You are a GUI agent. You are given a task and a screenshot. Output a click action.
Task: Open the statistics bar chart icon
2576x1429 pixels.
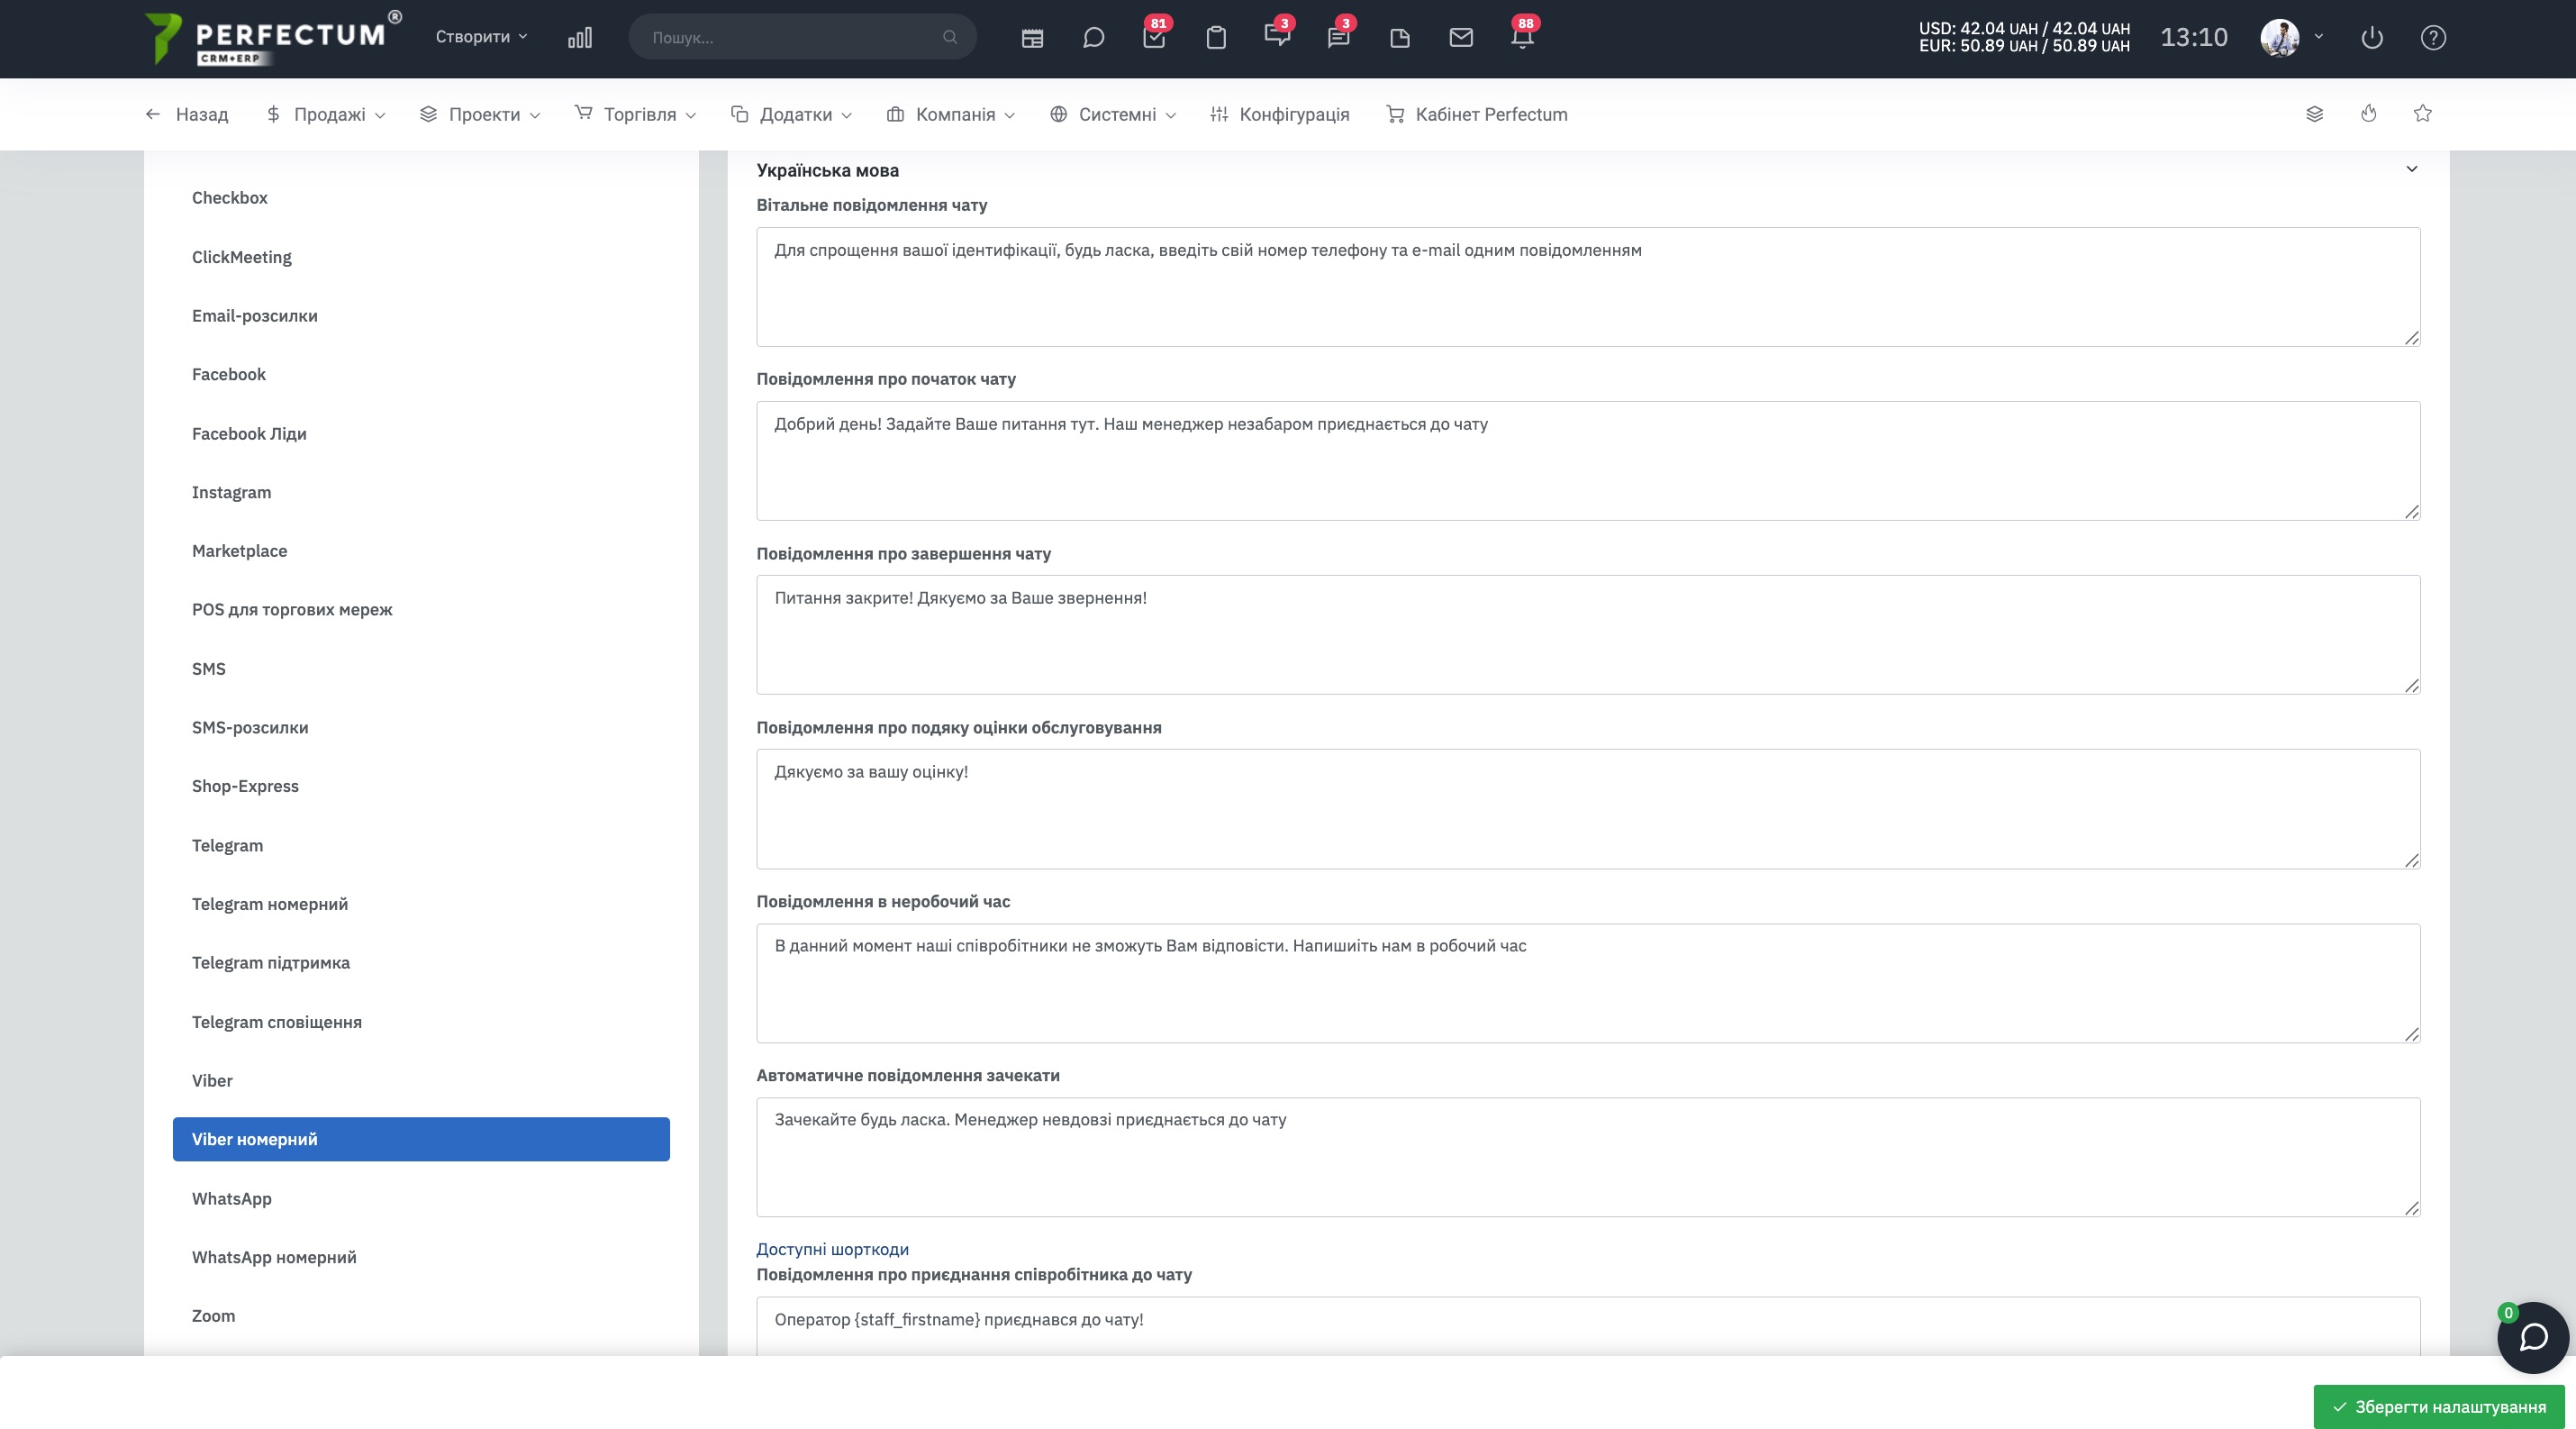click(580, 38)
